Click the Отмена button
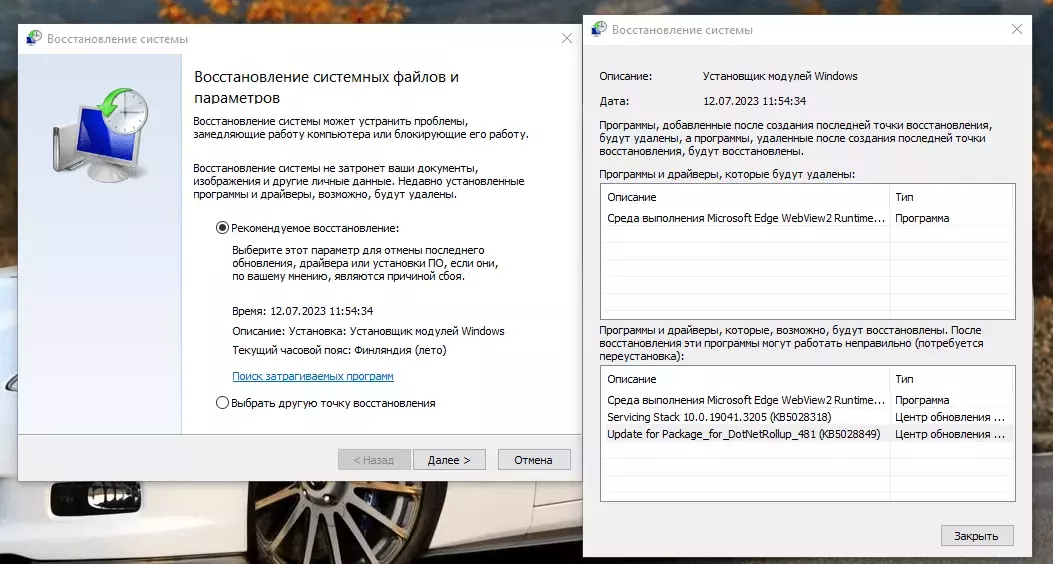 534,460
